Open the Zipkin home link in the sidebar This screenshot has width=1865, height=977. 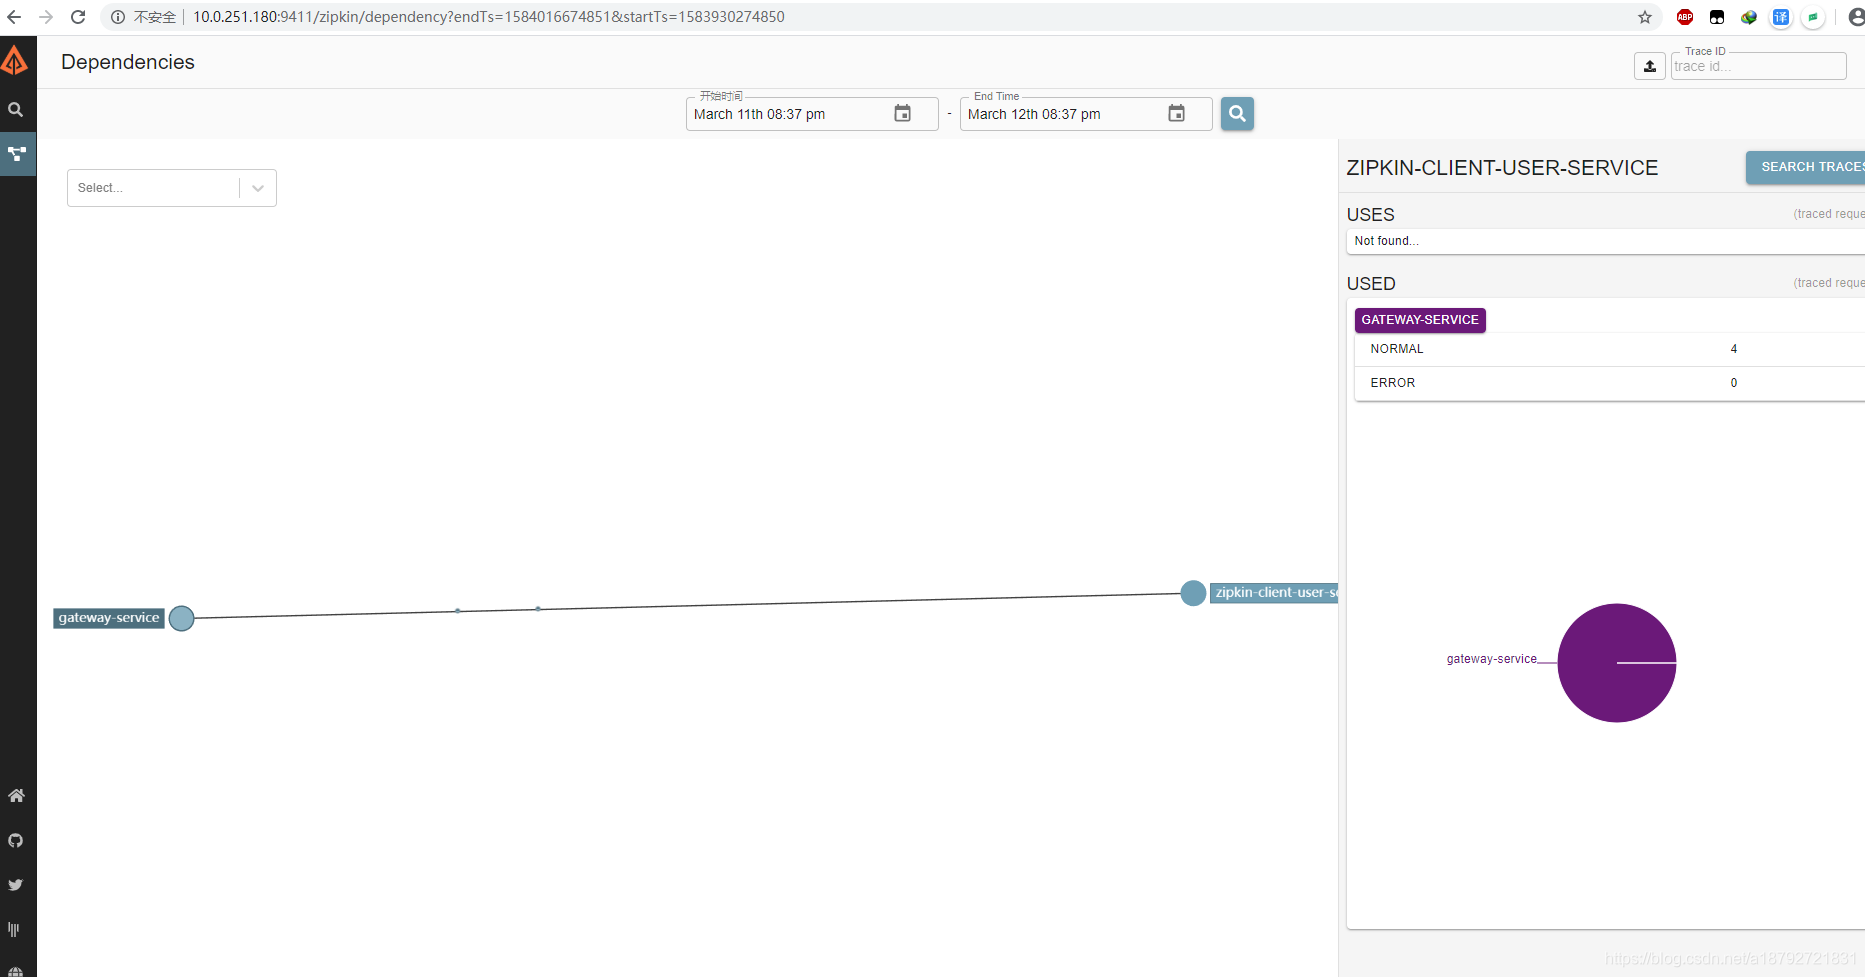click(x=16, y=796)
